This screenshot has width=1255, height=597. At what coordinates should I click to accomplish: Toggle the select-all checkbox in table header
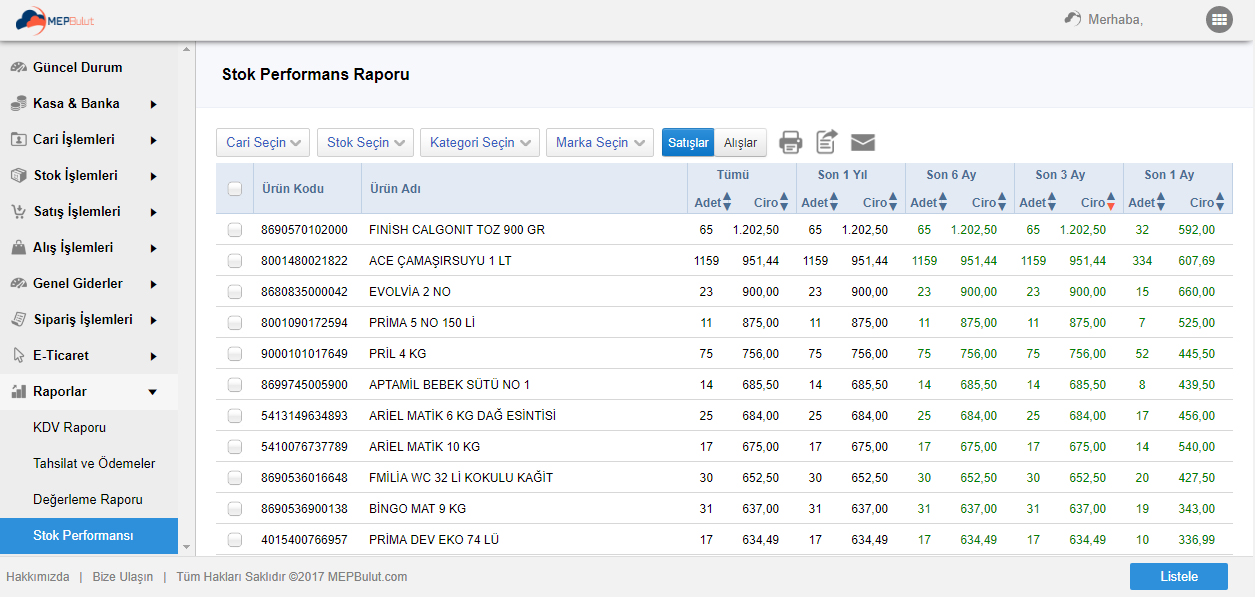coord(235,189)
